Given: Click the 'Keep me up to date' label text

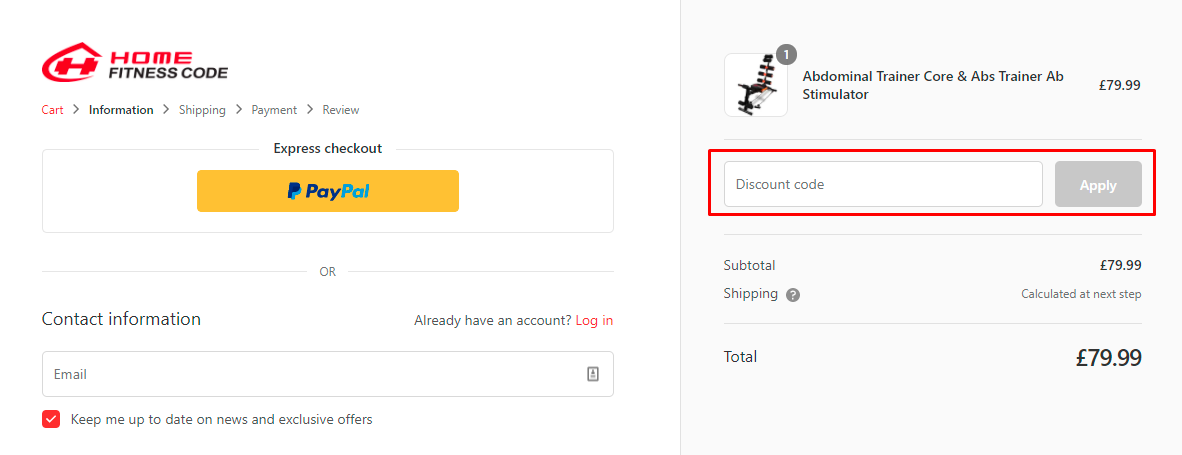Looking at the screenshot, I should (x=221, y=419).
